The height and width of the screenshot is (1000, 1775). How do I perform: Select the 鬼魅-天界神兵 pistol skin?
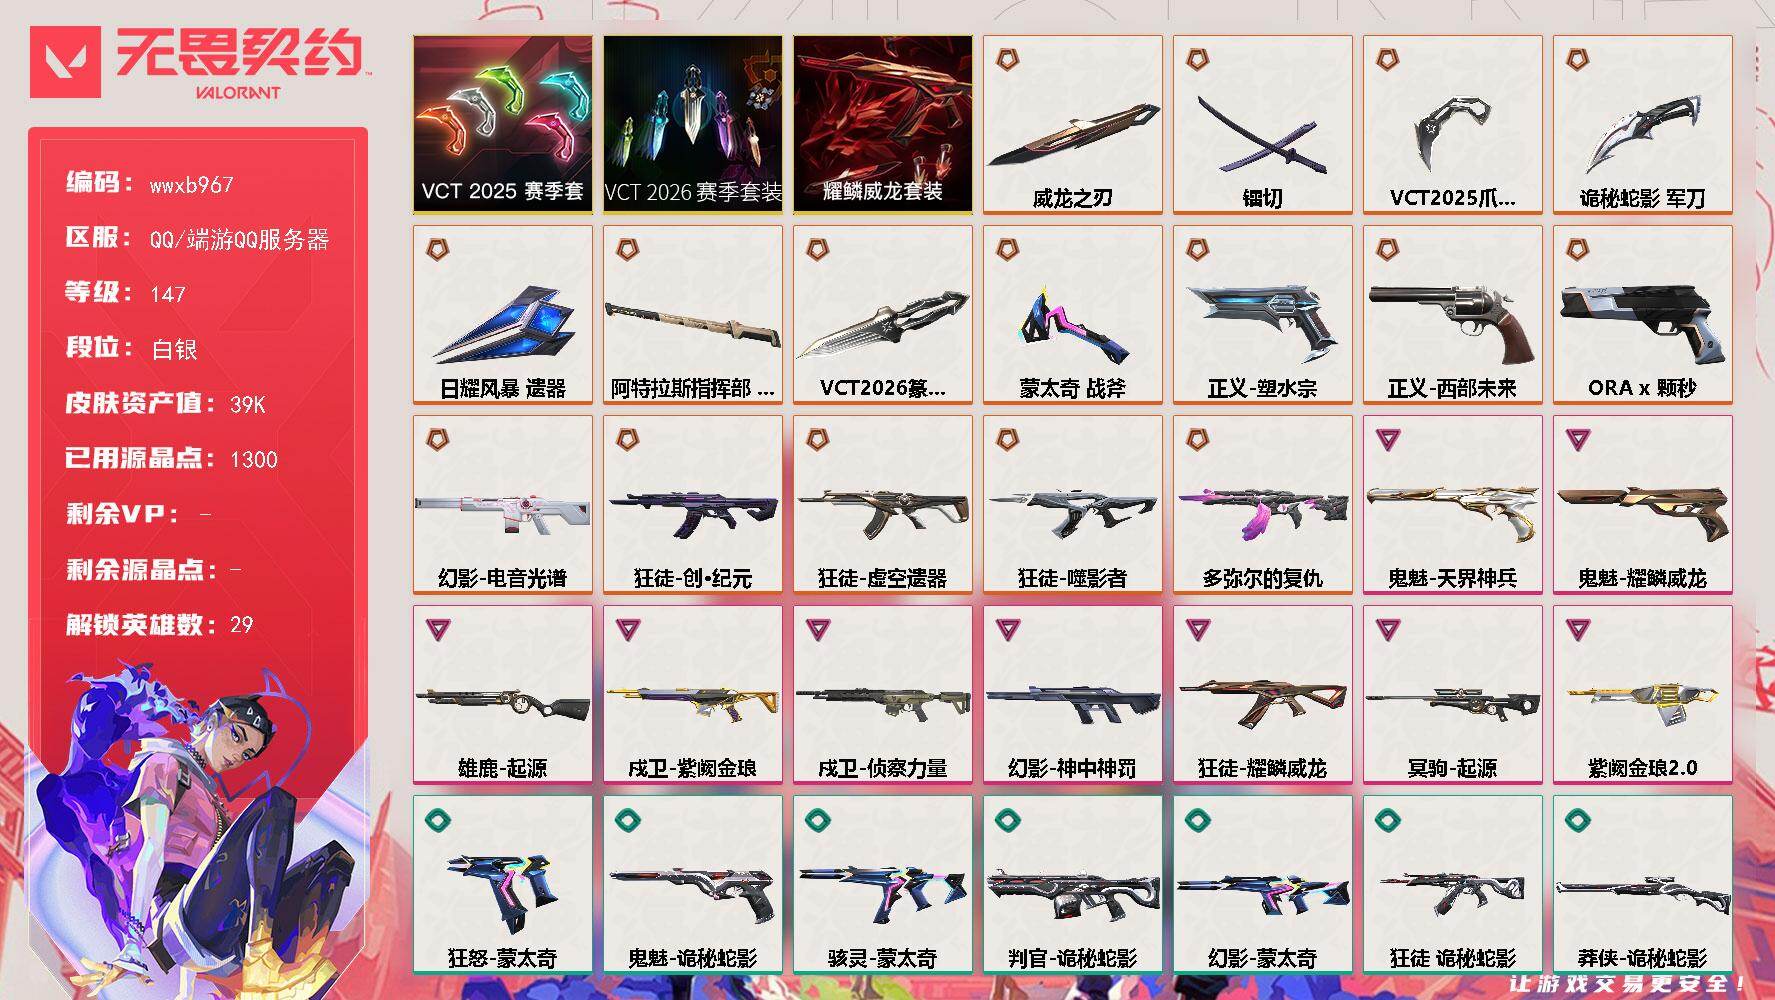pos(1452,504)
